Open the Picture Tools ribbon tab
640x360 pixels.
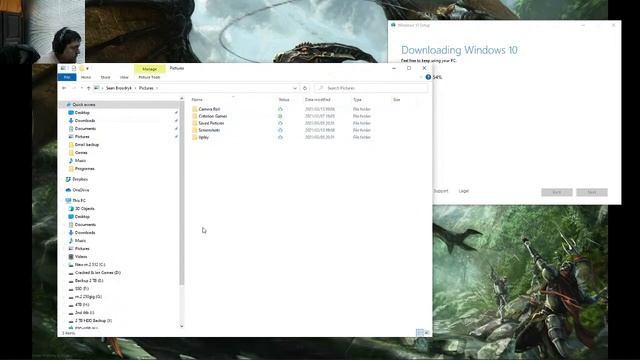[x=149, y=77]
